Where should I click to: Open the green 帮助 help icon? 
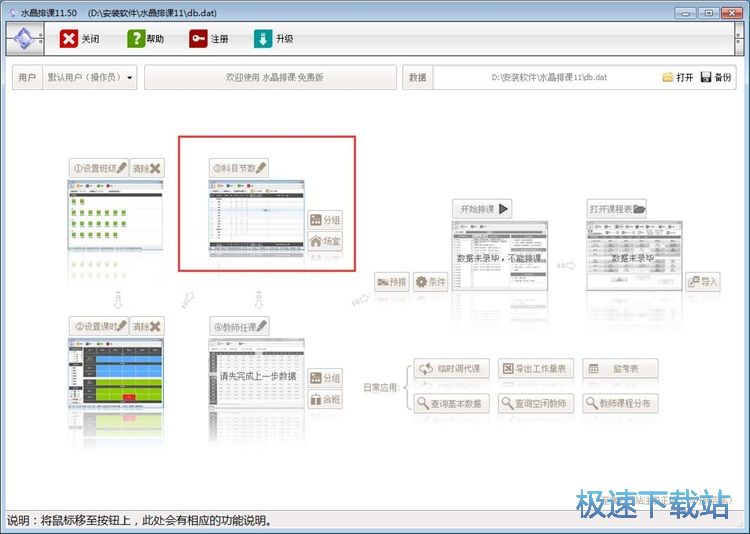point(136,39)
